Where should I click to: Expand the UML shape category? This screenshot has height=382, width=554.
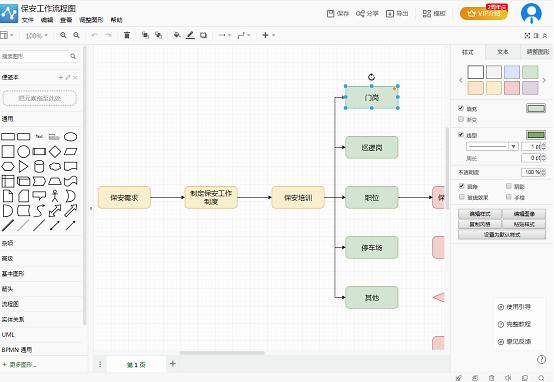click(8, 334)
